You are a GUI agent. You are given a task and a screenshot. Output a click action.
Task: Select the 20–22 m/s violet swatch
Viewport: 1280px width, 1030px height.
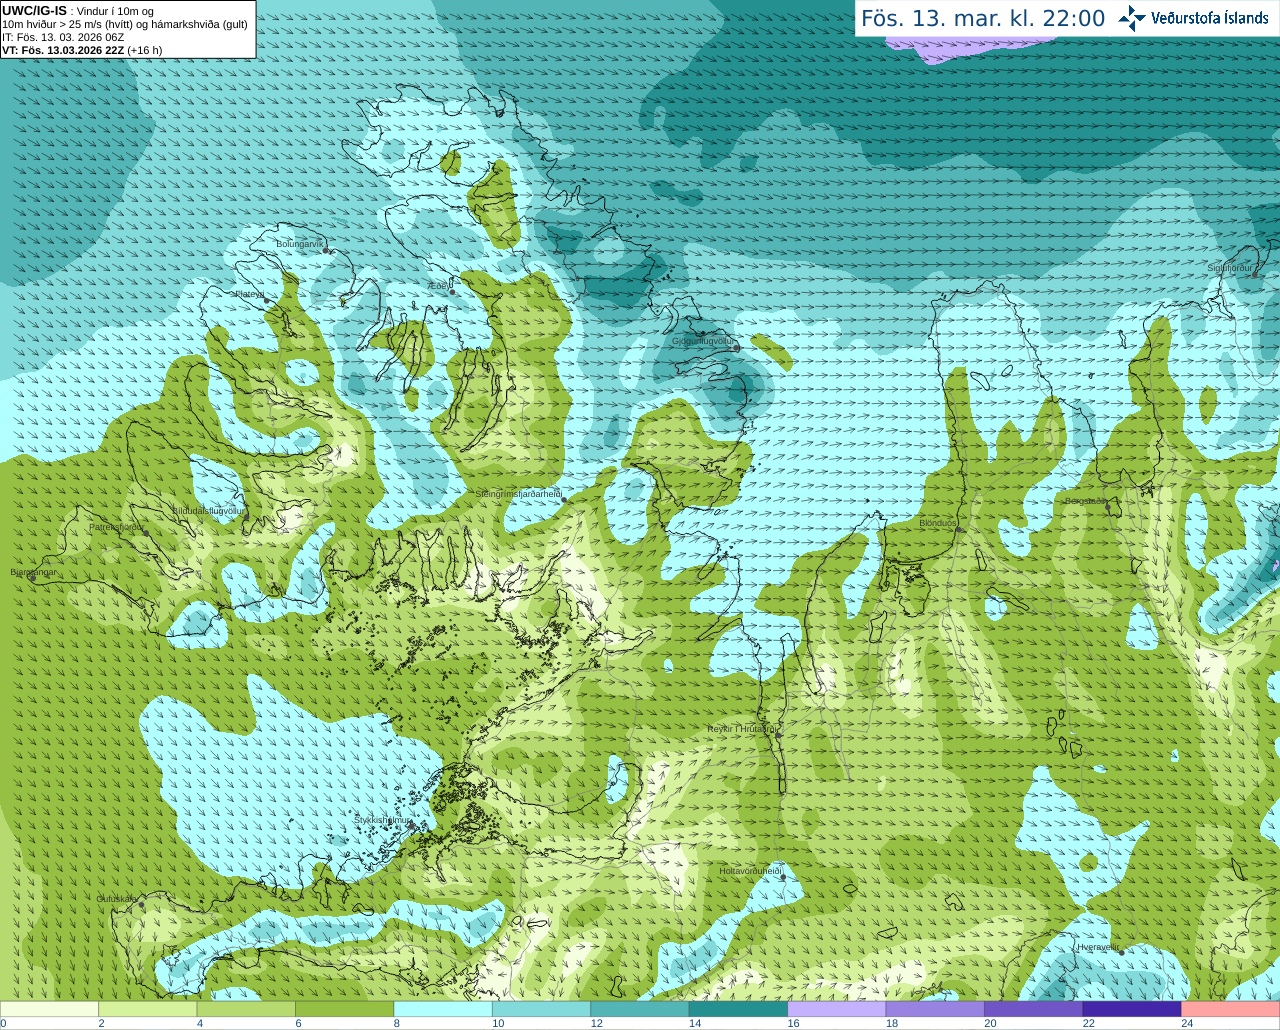[1034, 1009]
